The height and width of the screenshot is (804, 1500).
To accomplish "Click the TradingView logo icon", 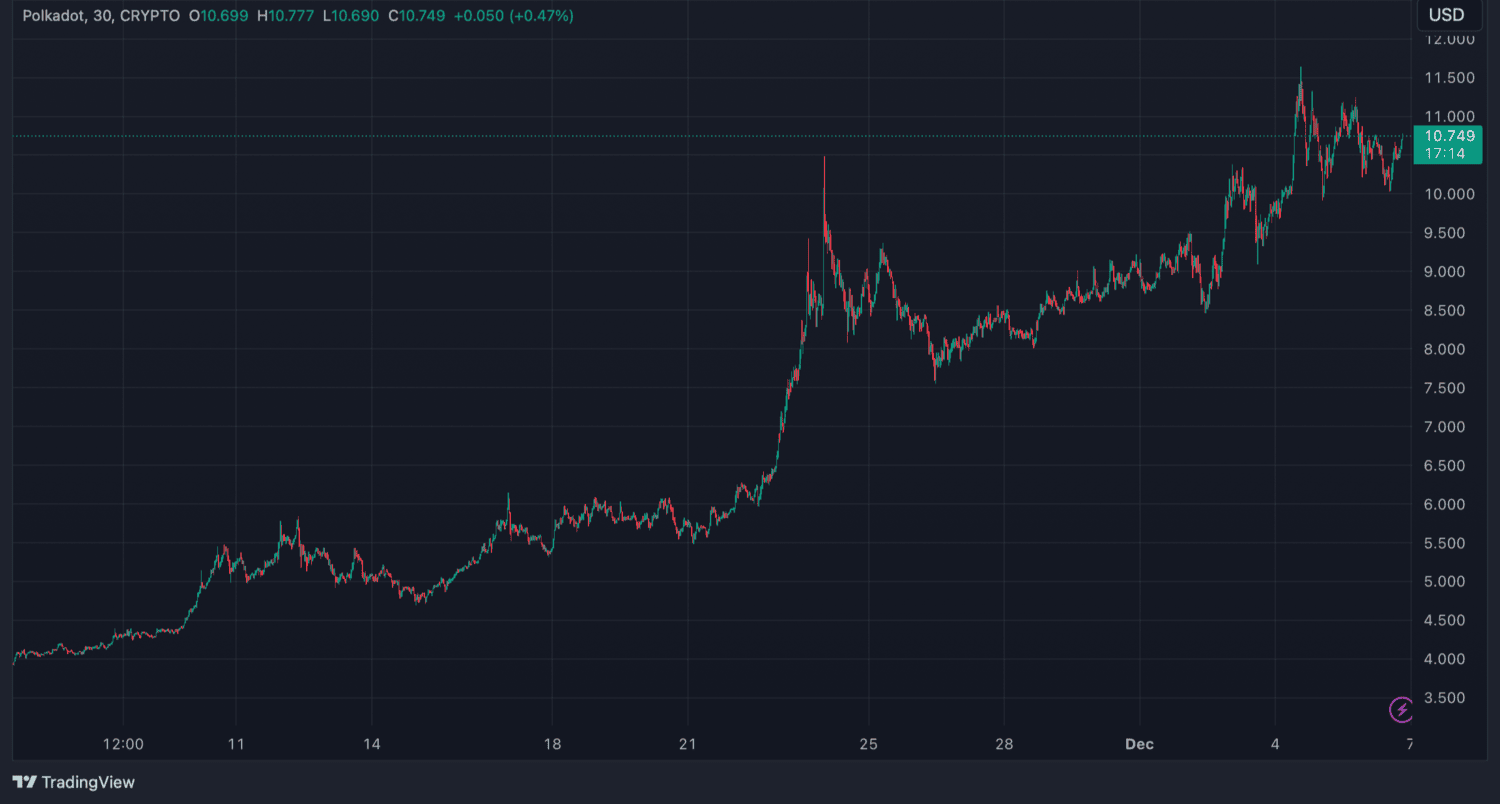I will 25,782.
